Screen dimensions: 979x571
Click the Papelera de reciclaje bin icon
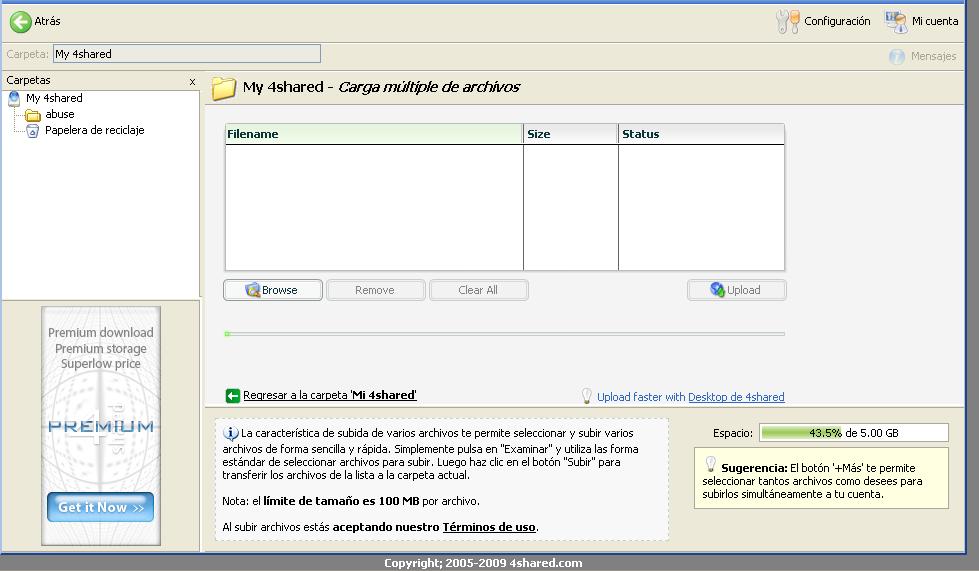(32, 130)
